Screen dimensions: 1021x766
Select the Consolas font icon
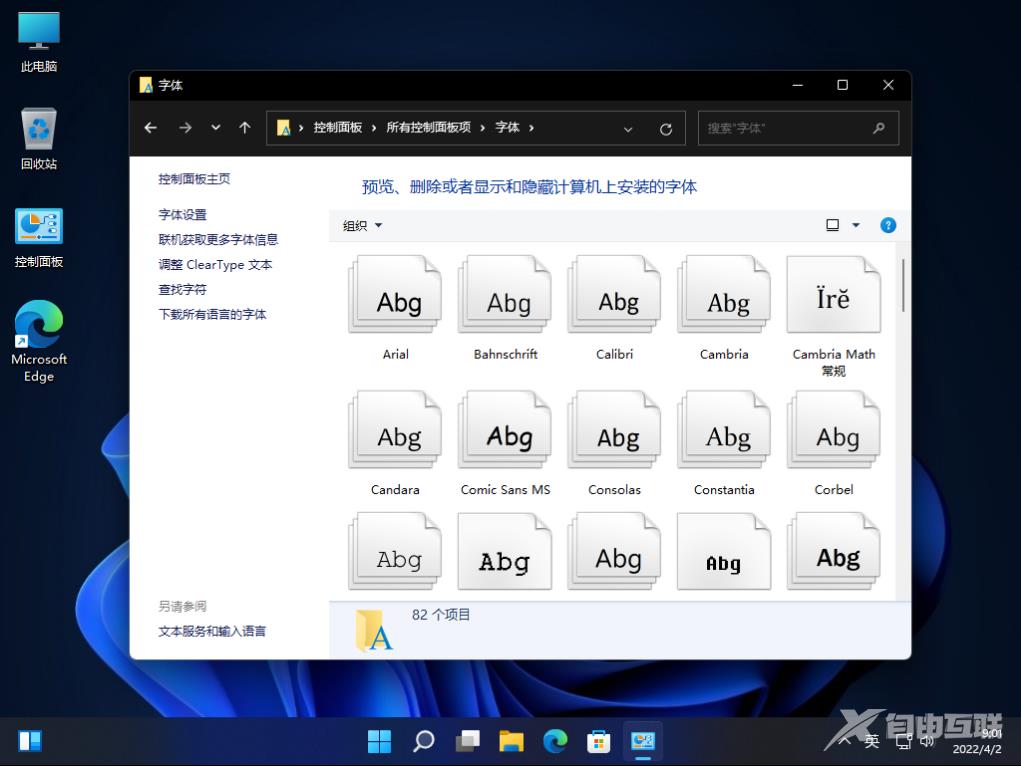(x=614, y=429)
